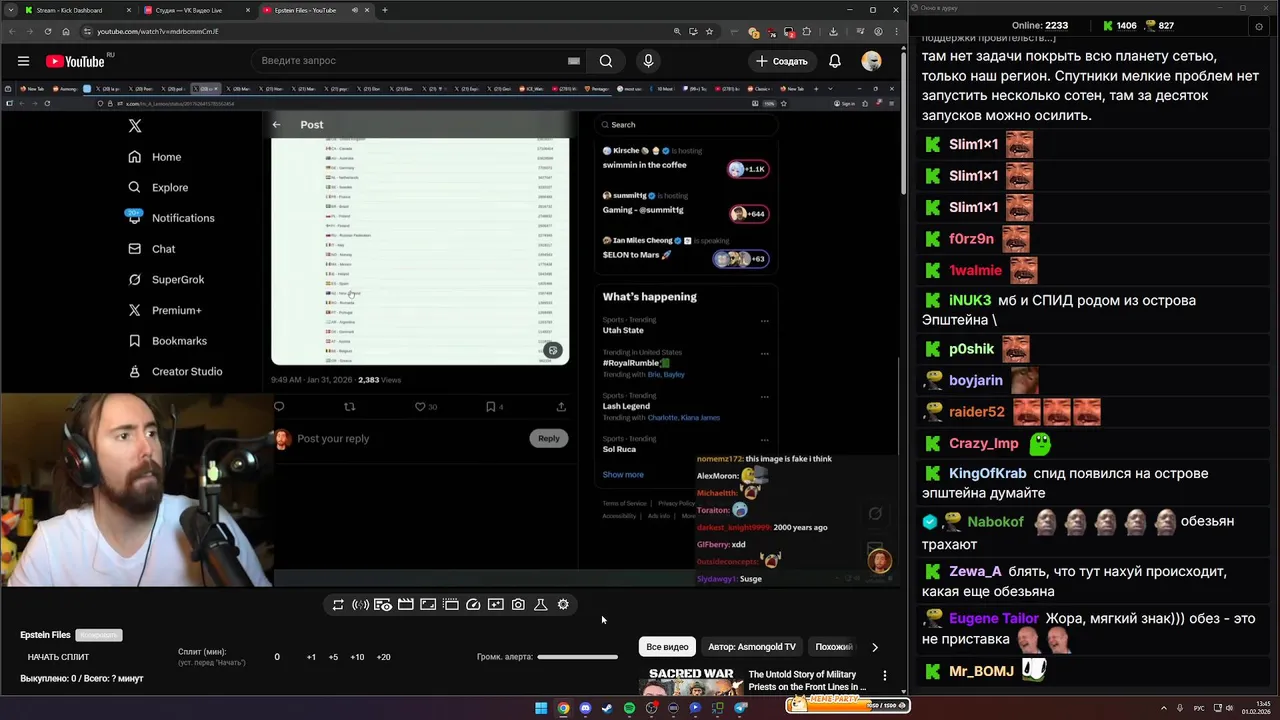
Task: Click the flask icon in player toolbar
Action: pyautogui.click(x=540, y=605)
